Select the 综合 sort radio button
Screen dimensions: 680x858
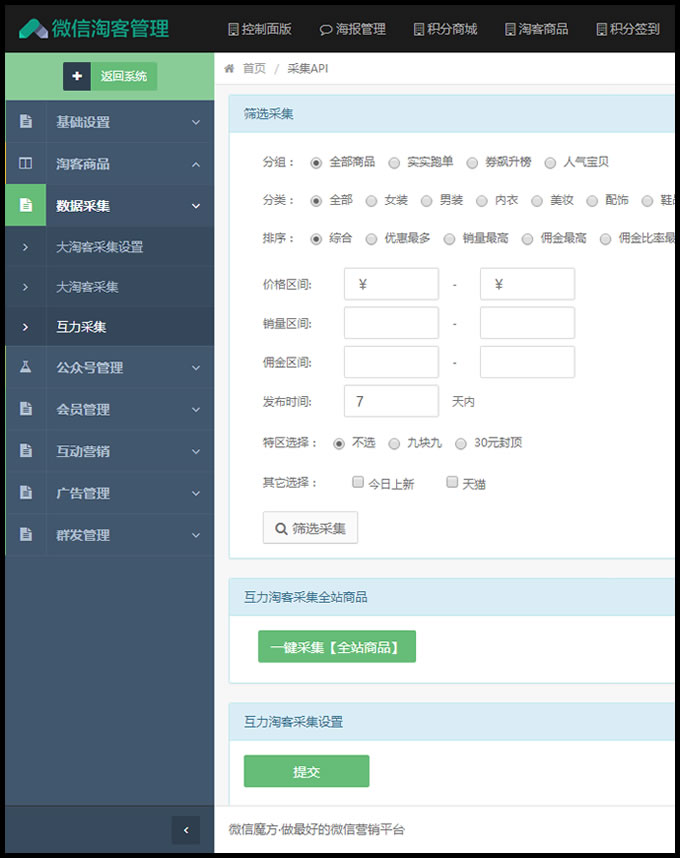316,239
